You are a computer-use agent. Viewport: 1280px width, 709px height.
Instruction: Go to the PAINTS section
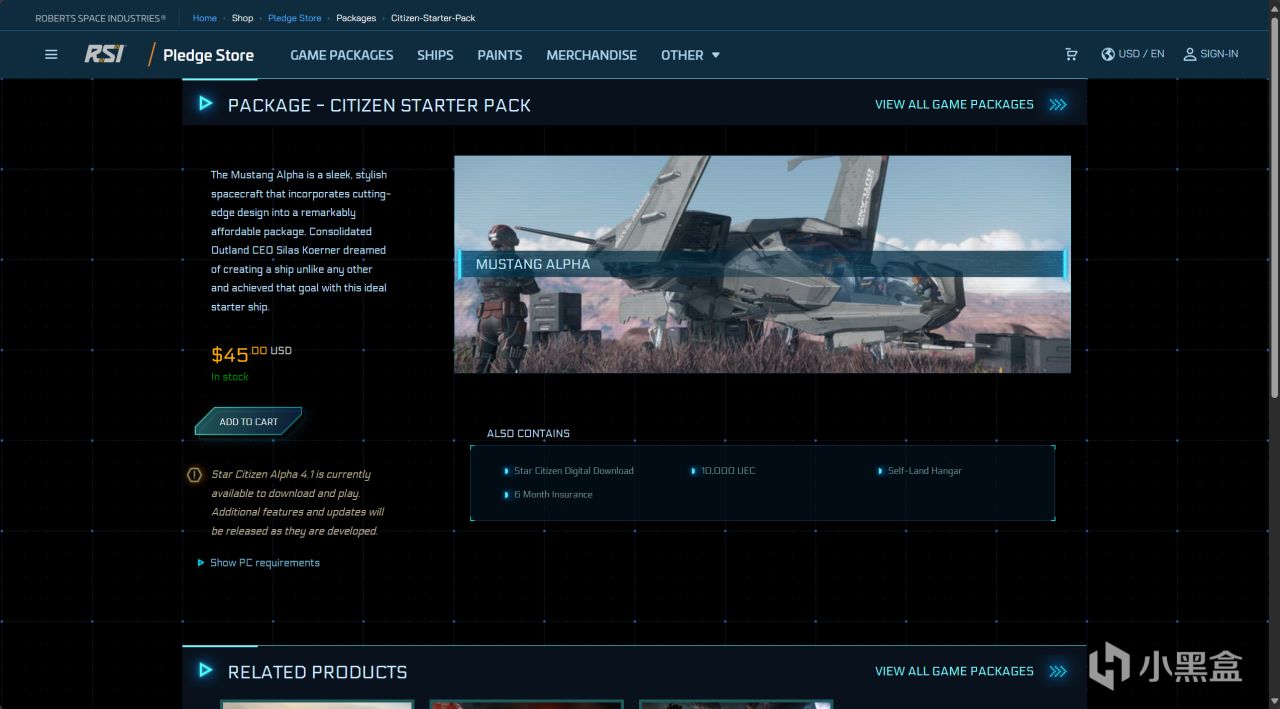[500, 55]
